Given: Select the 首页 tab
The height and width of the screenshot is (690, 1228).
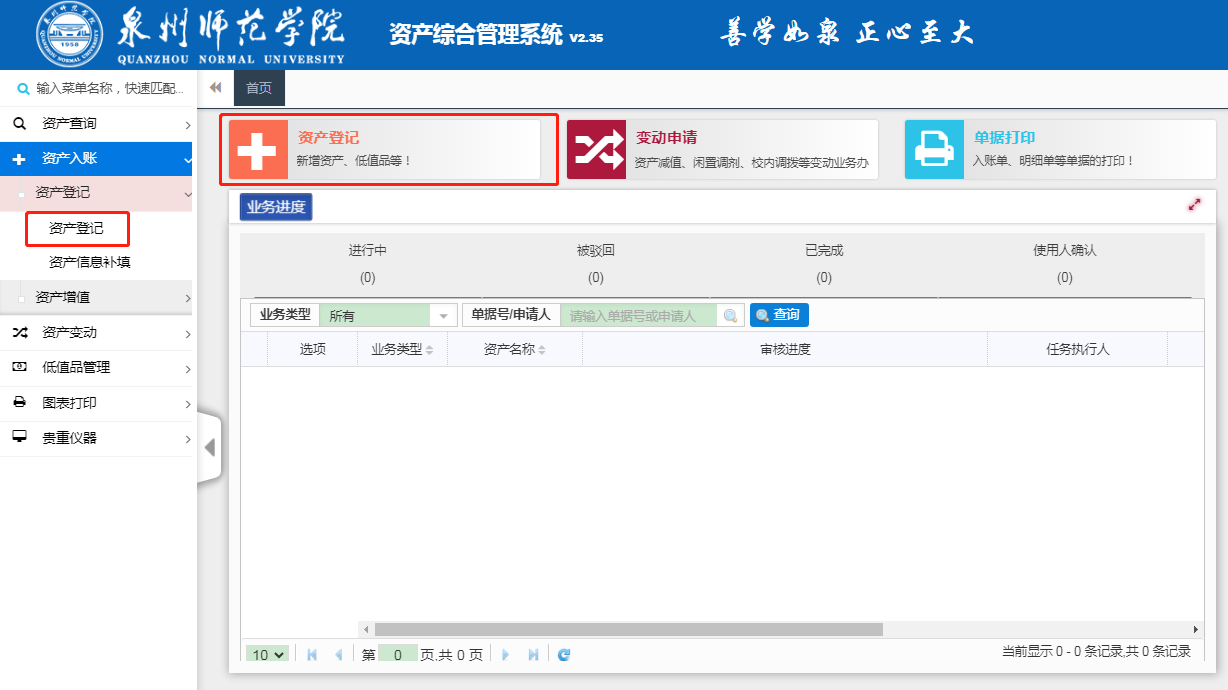Looking at the screenshot, I should point(259,88).
